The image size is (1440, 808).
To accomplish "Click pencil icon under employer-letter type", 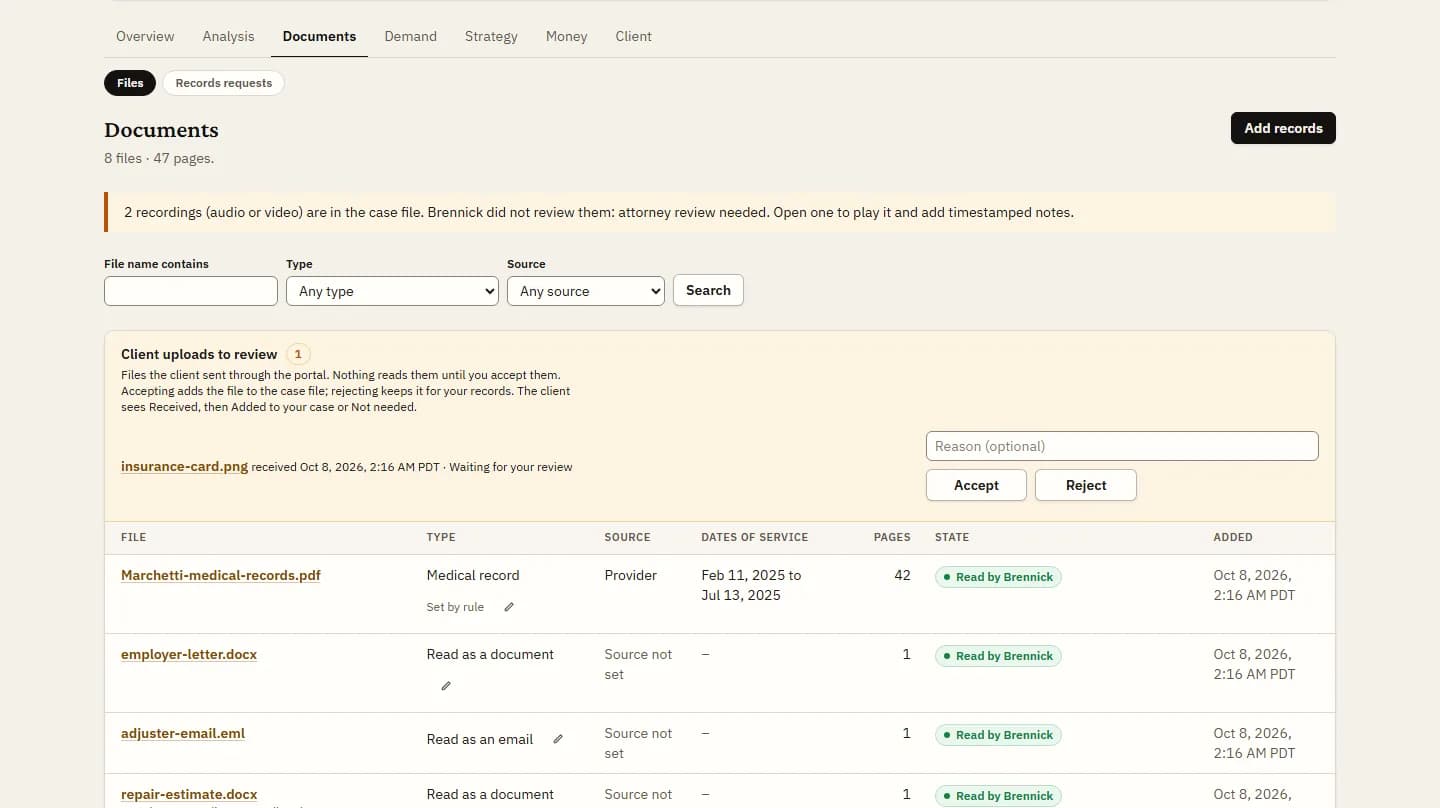I will coord(446,686).
